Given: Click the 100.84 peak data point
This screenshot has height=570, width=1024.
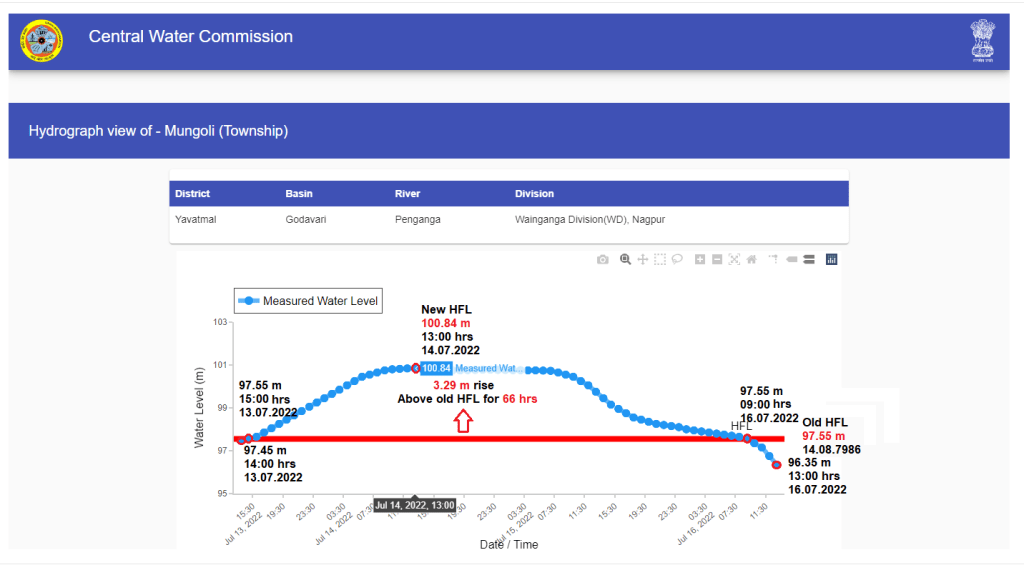Looking at the screenshot, I should click(416, 368).
